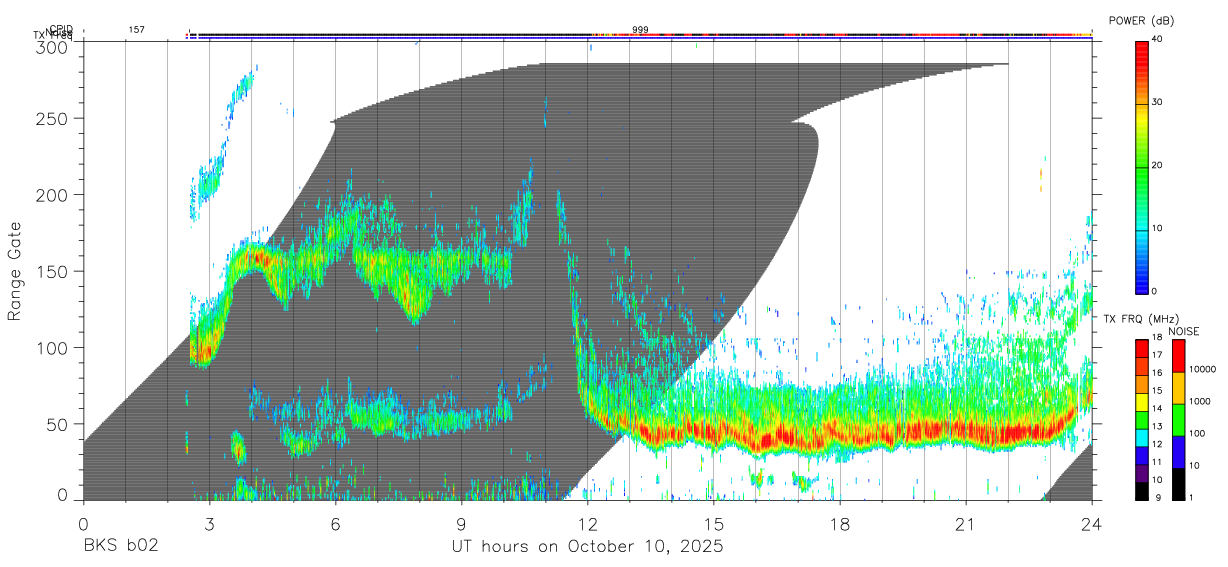Click the power scale value '40'
This screenshot has height=567, width=1228.
click(x=1158, y=40)
